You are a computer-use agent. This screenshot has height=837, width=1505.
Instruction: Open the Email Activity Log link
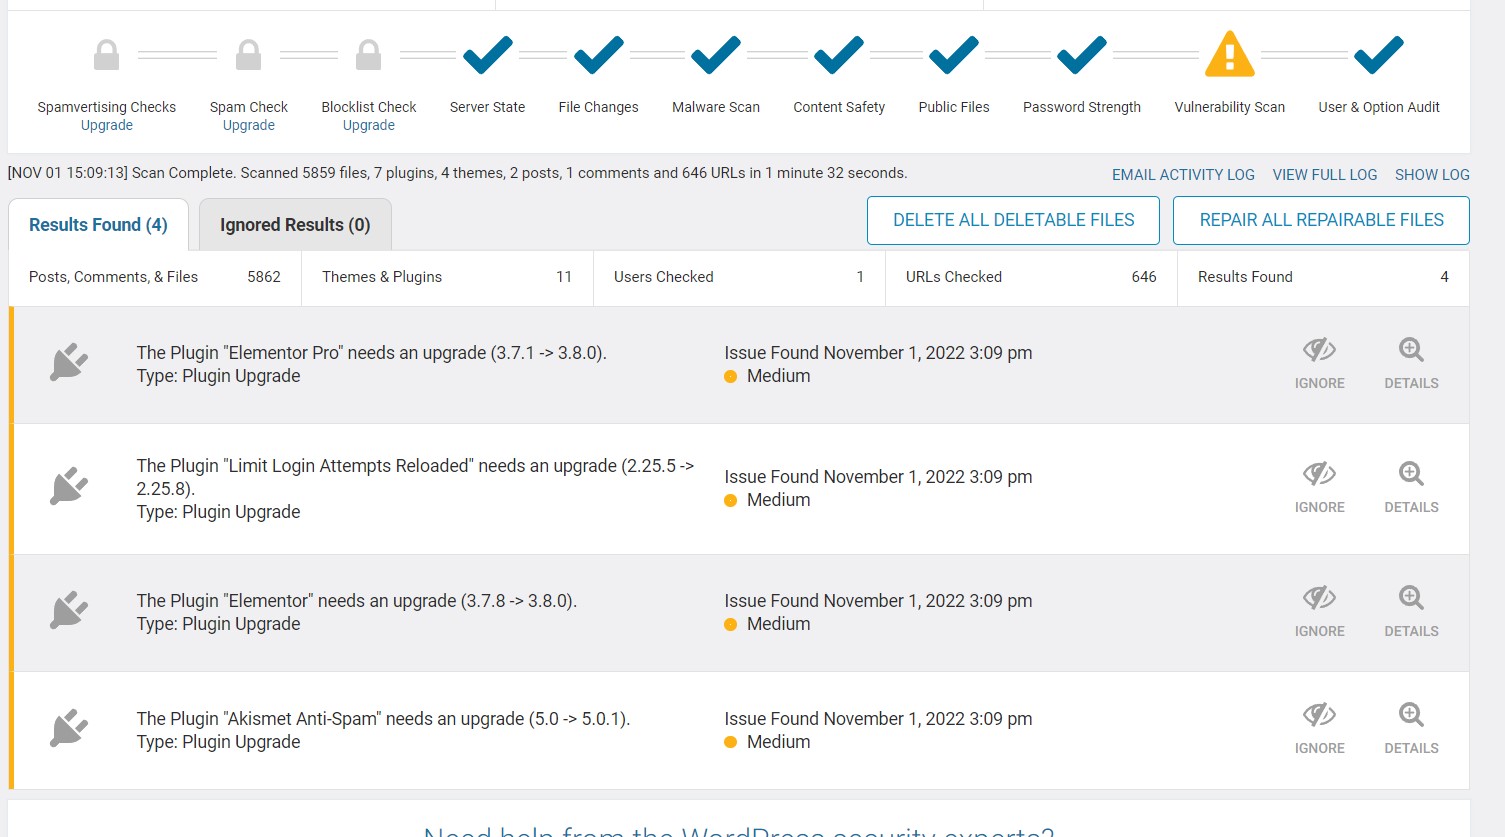click(1183, 175)
